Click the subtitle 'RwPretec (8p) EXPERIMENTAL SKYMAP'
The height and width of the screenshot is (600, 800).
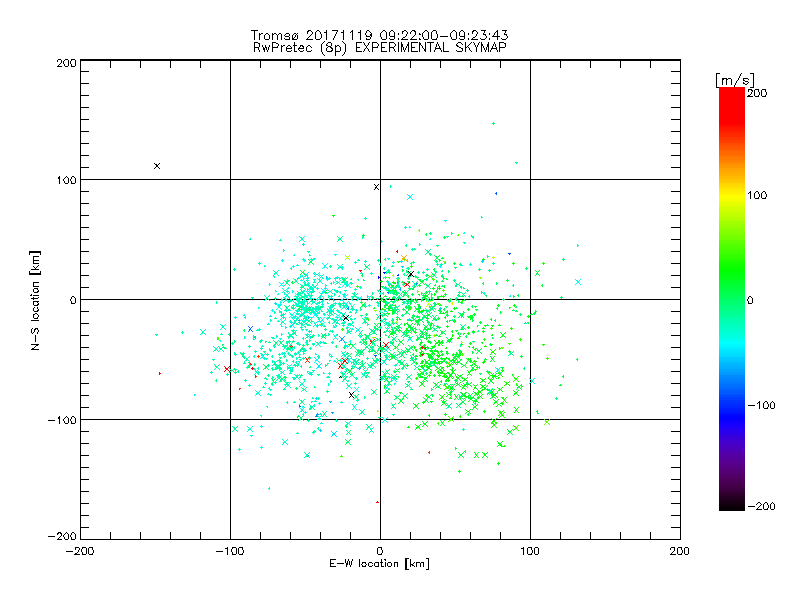point(380,47)
